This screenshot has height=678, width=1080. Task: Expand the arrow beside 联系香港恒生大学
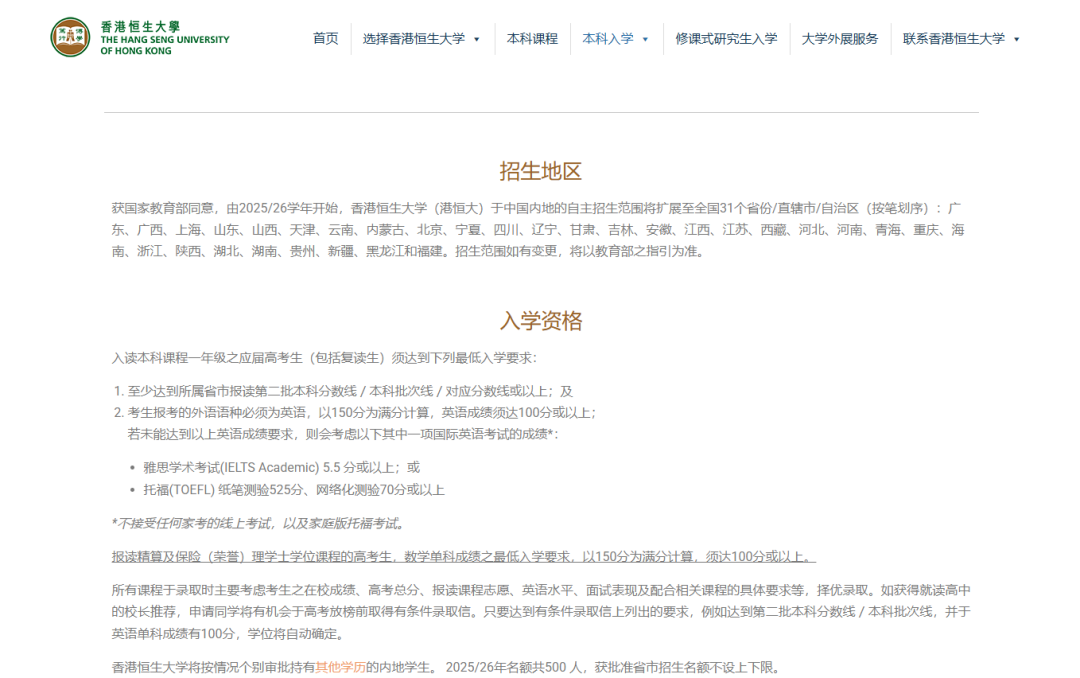[1017, 40]
